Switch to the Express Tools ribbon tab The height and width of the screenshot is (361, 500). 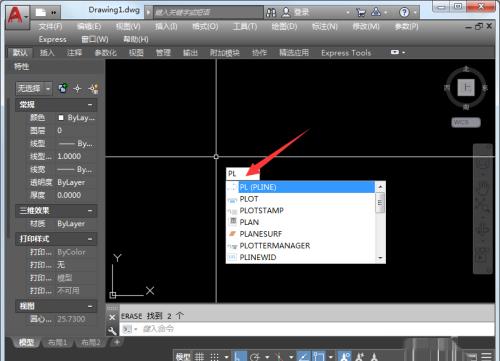click(346, 53)
